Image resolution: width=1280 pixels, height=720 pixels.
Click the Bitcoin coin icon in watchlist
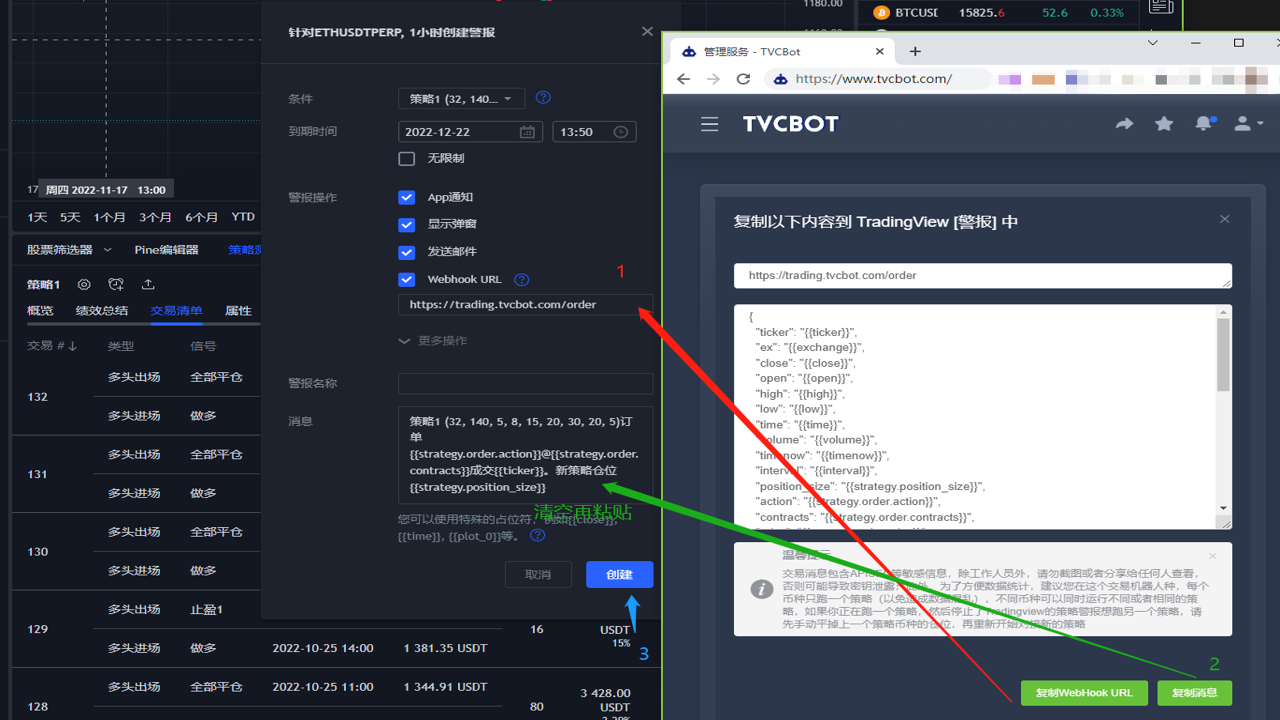(x=881, y=13)
